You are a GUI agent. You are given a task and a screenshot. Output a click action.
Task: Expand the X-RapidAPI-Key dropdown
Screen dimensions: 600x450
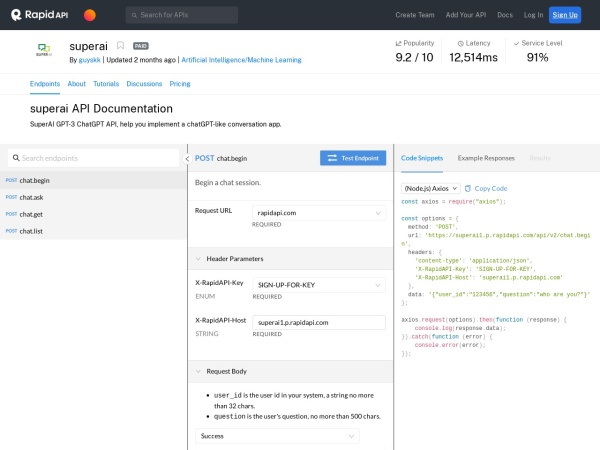318,284
